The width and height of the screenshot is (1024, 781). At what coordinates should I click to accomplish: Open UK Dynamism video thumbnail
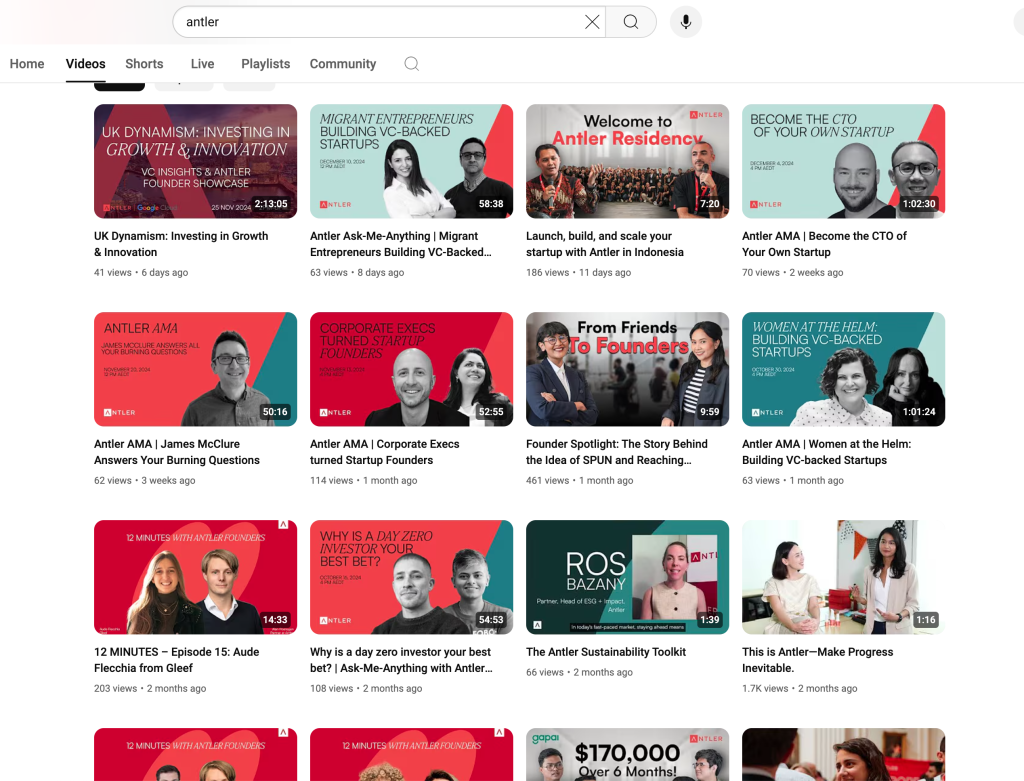point(195,161)
